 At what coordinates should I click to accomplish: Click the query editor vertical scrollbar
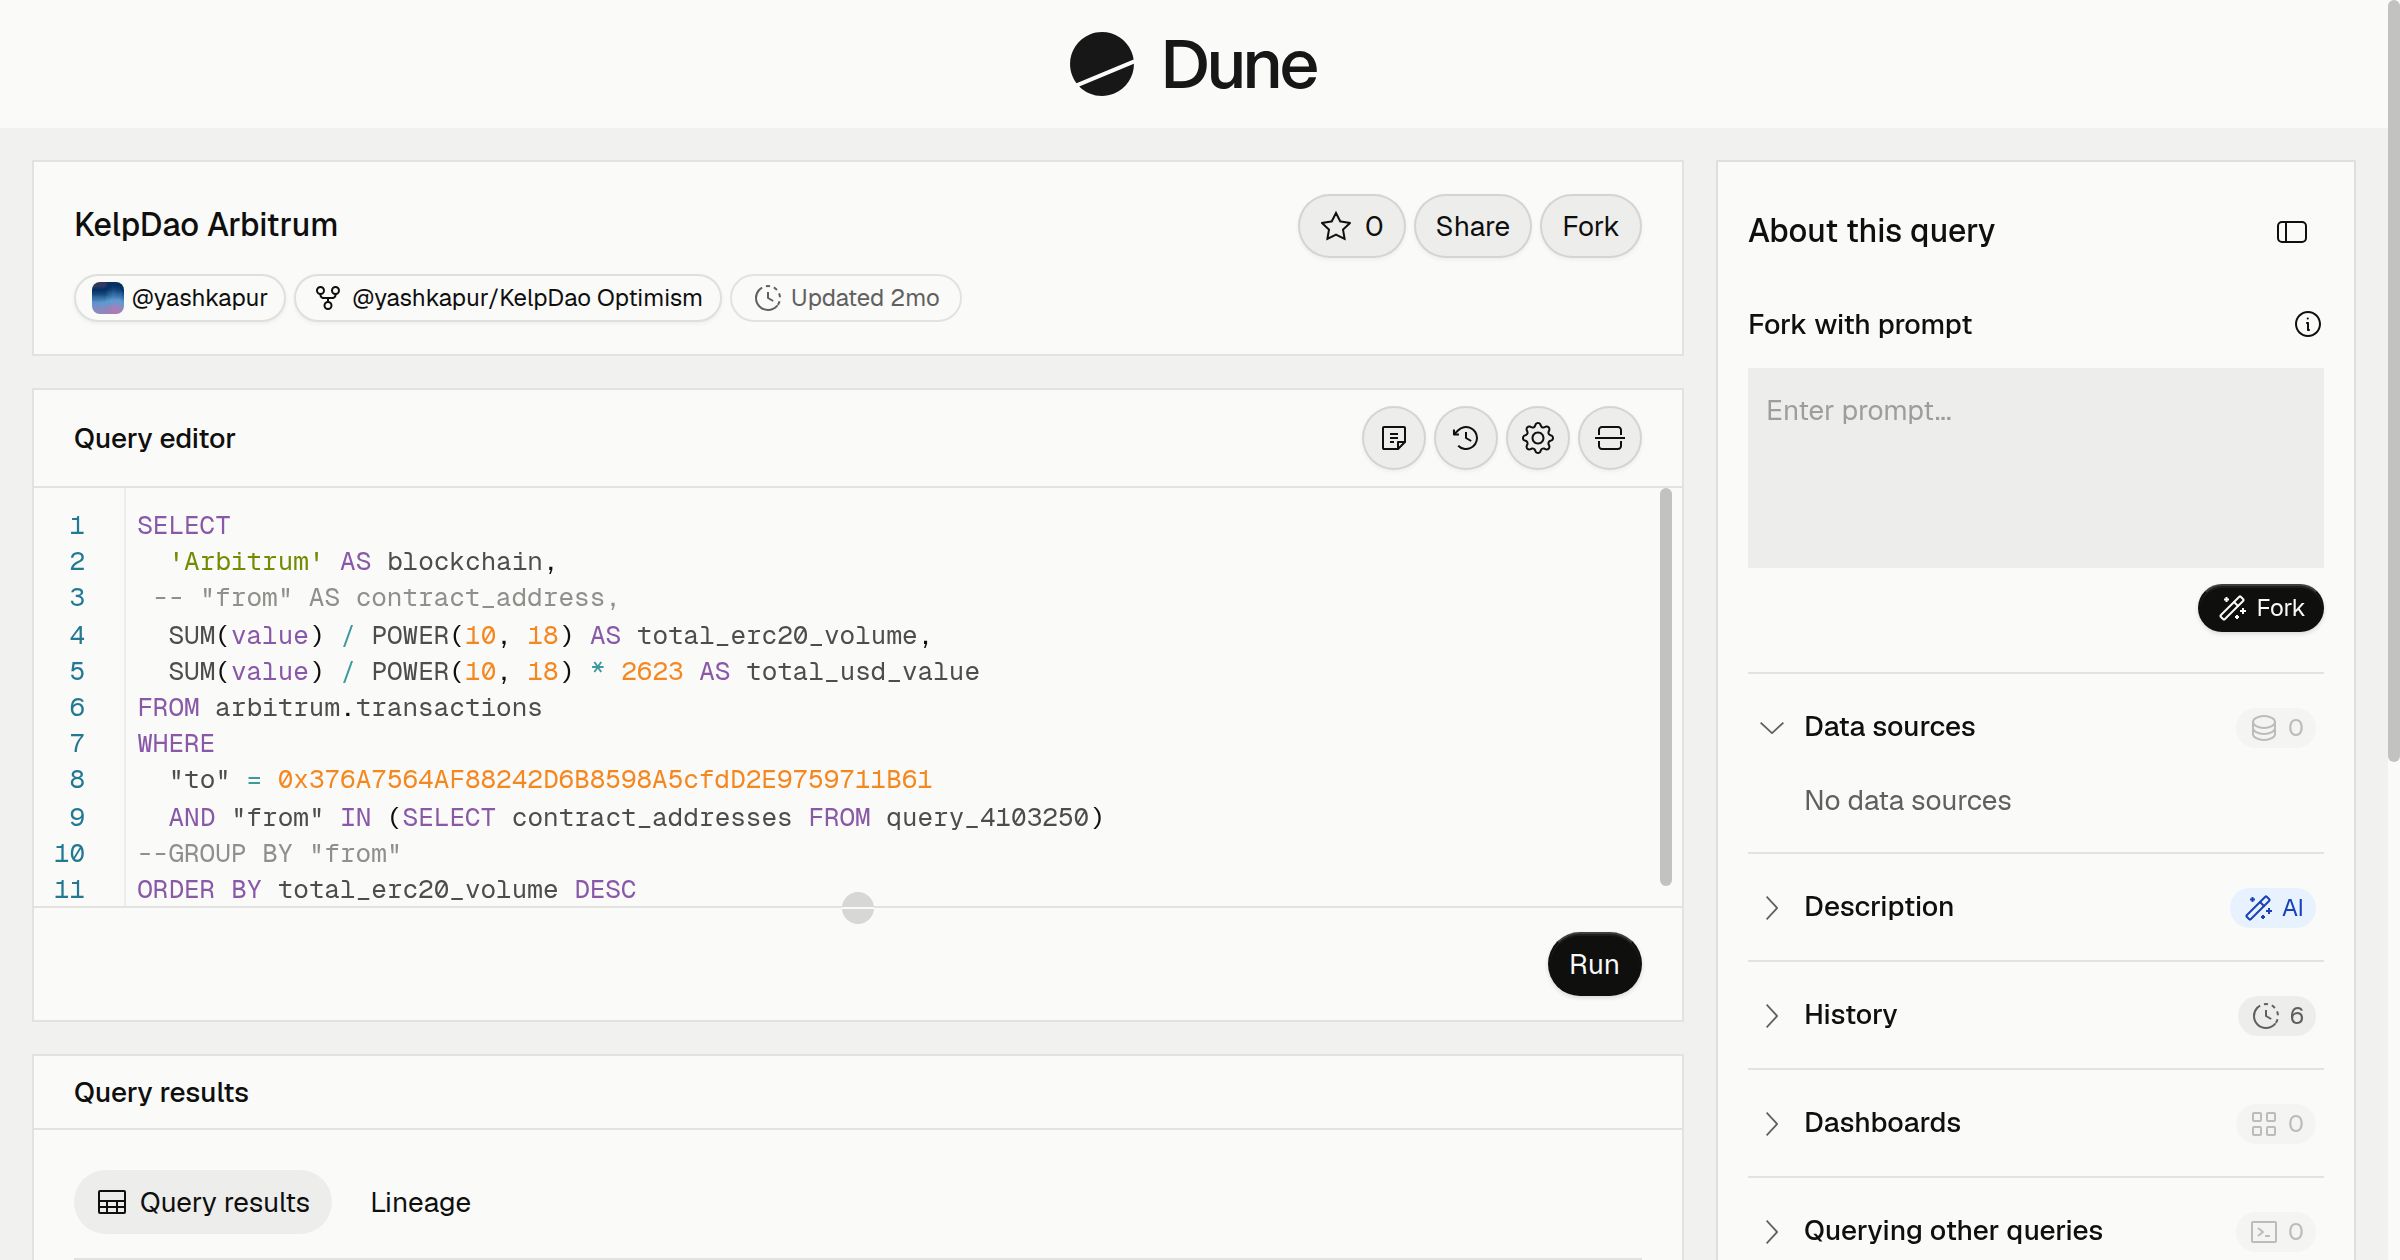coord(1665,686)
